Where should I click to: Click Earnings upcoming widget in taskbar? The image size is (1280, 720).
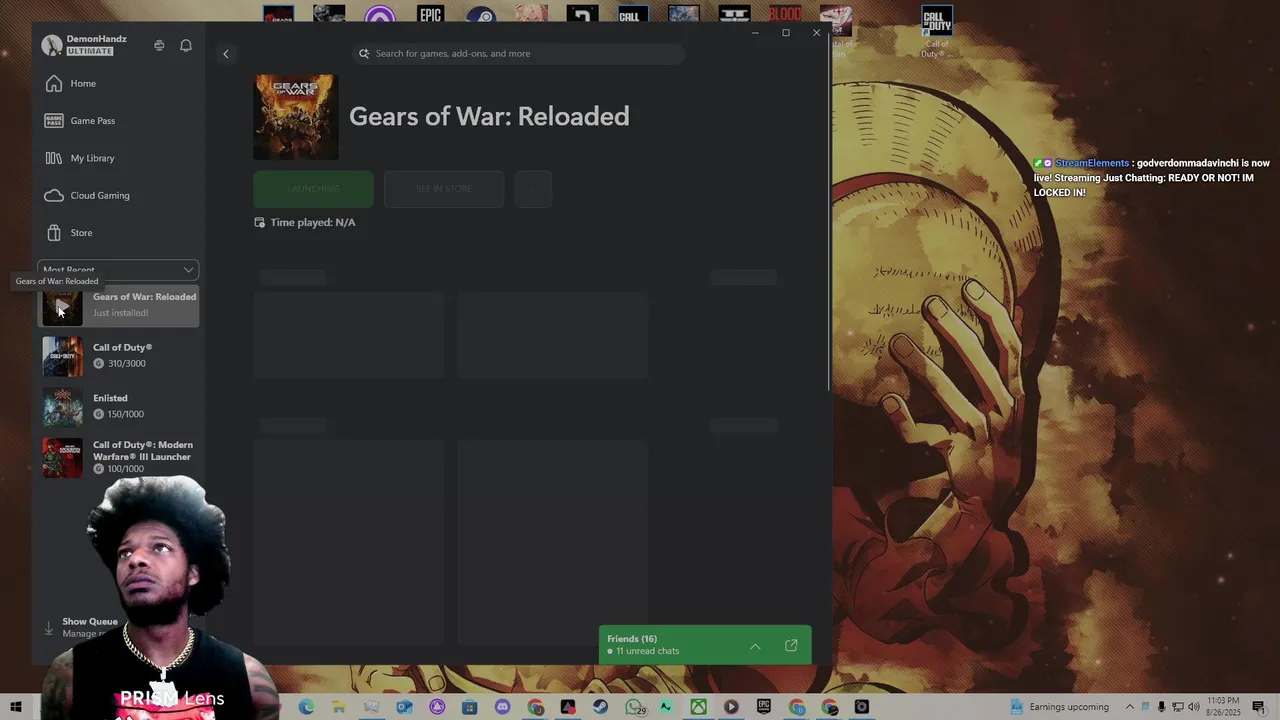tap(1059, 707)
